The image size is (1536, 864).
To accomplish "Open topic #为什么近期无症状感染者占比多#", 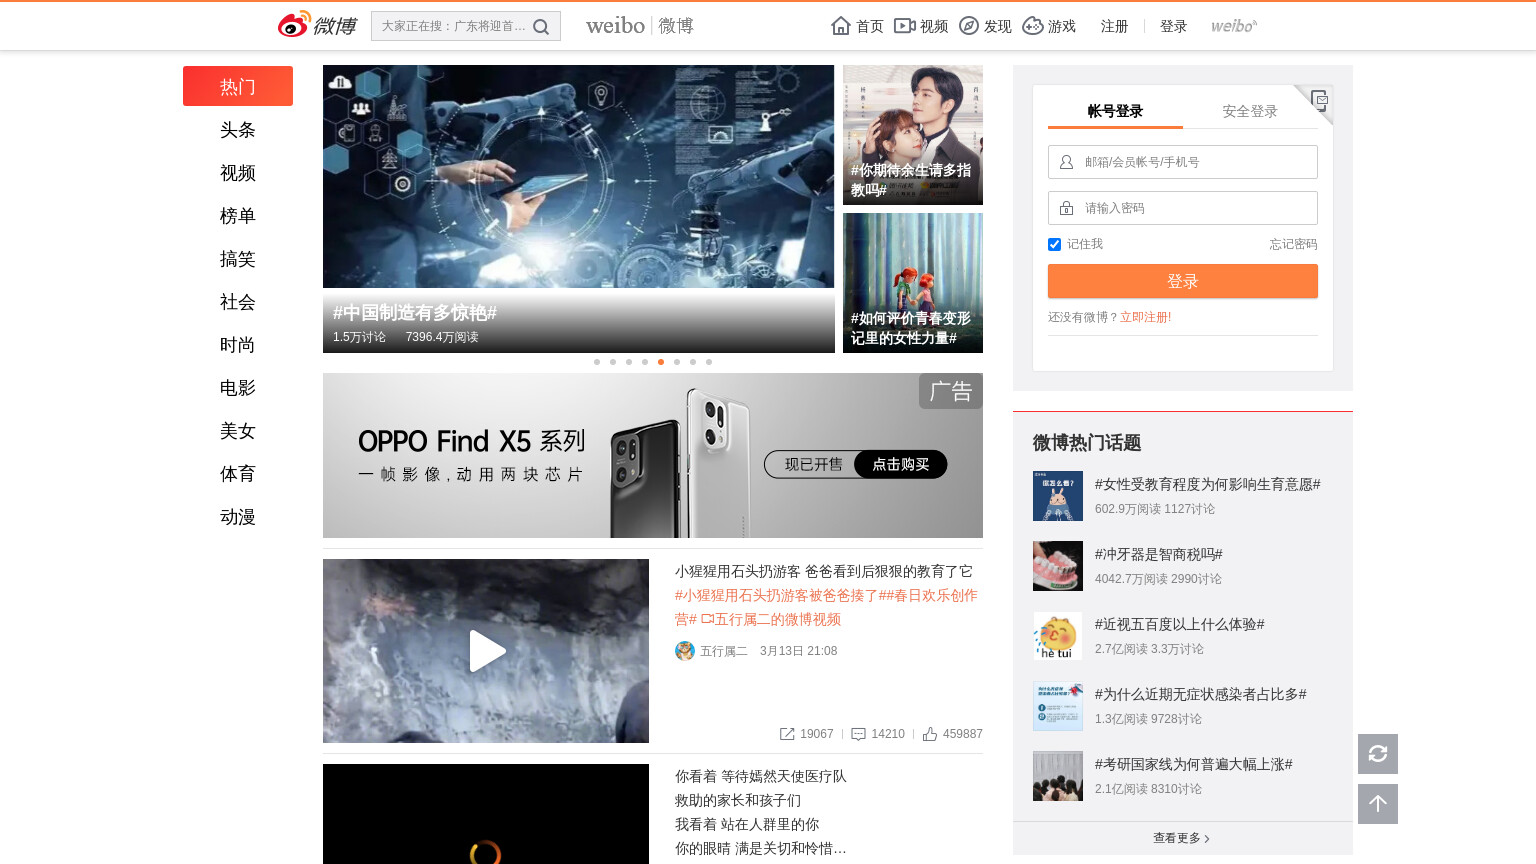I will click(x=1200, y=694).
